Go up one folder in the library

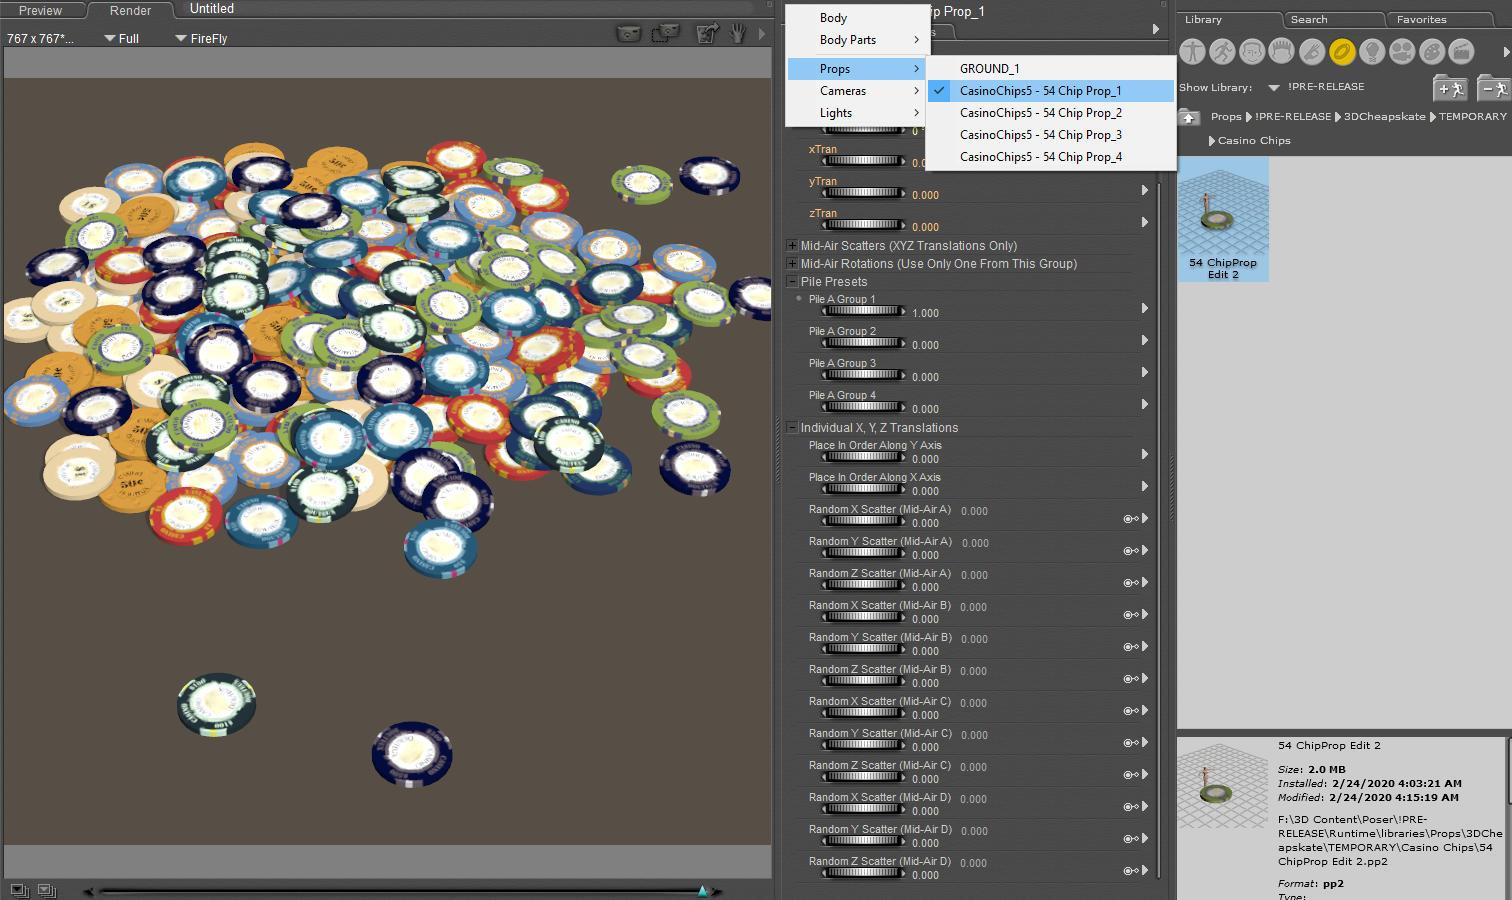pyautogui.click(x=1189, y=117)
